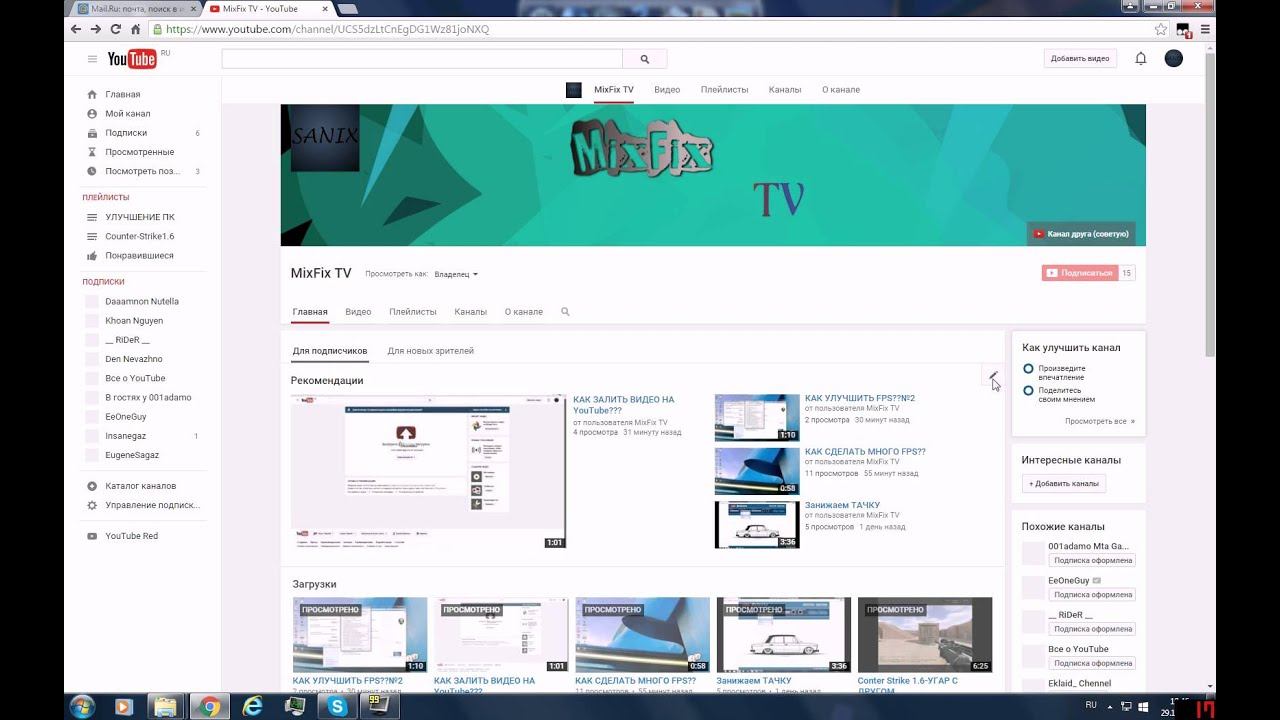Open КАК СДЕЛАТЬ МНОГО FPS?? recommendation
The image size is (1280, 720).
pyautogui.click(x=865, y=452)
